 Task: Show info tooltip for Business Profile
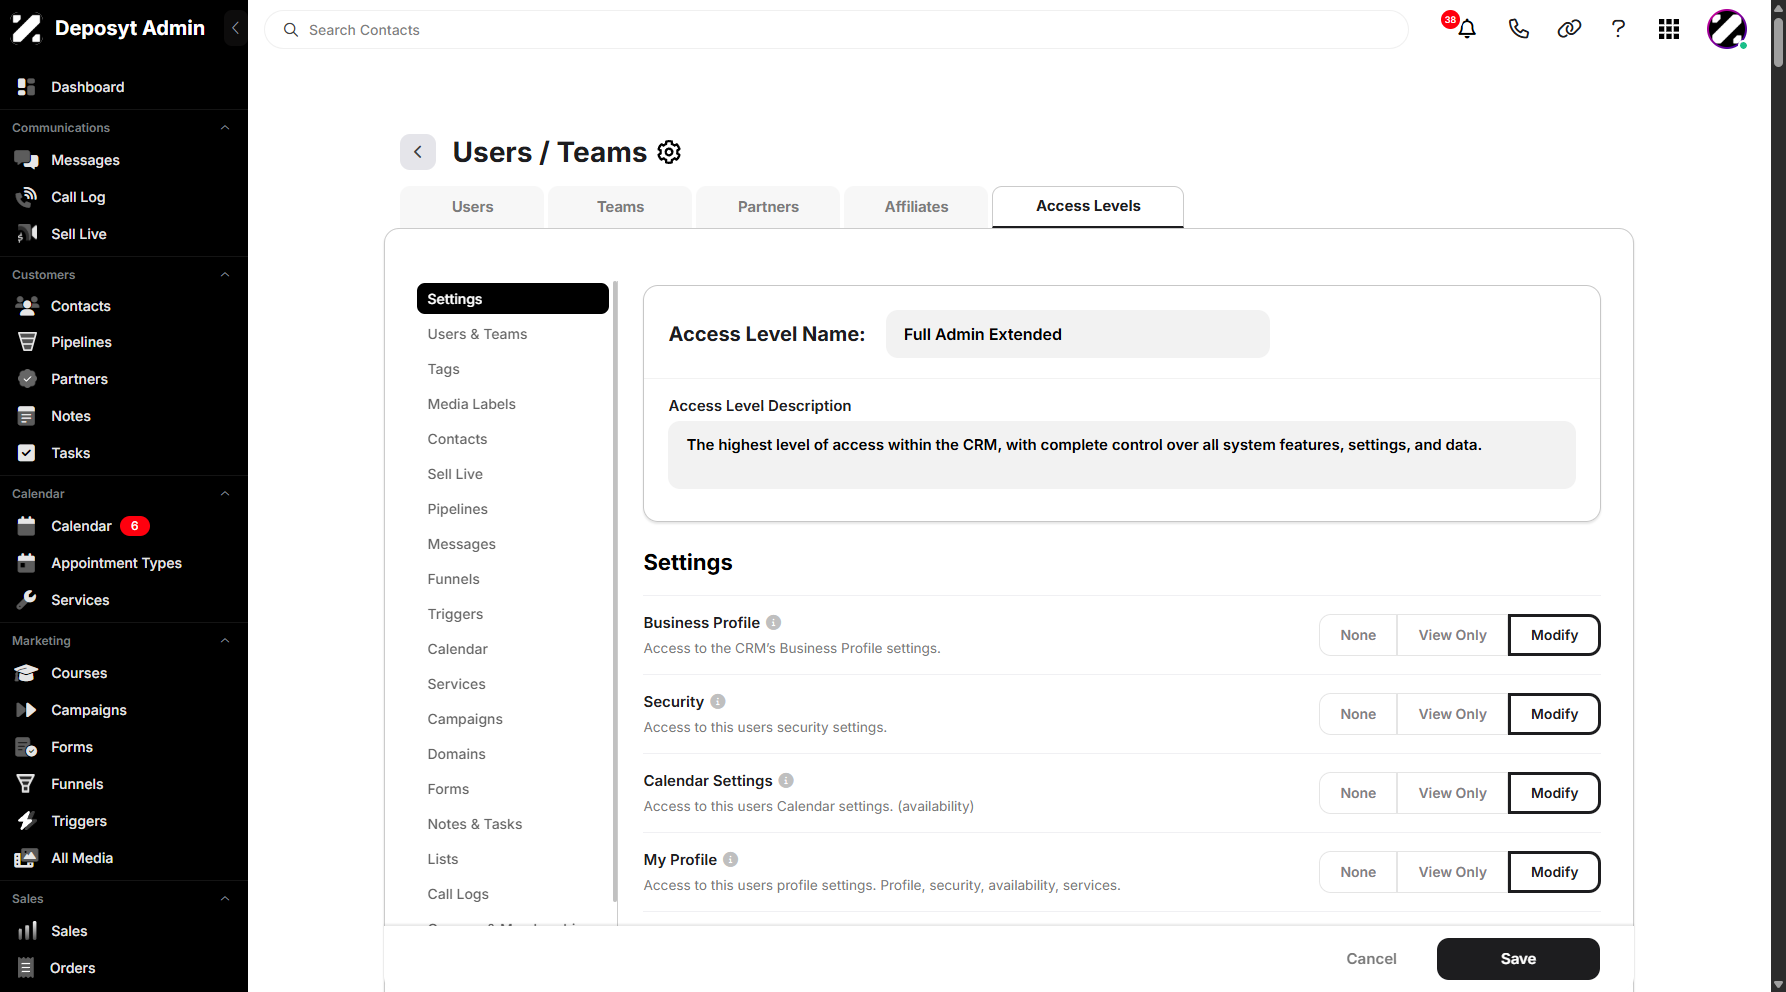(x=773, y=622)
